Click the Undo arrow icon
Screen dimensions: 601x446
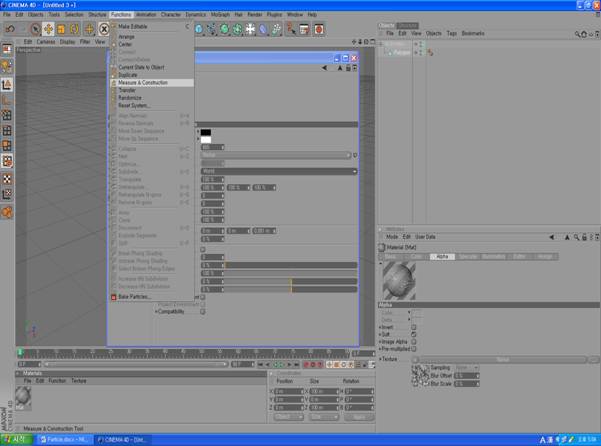click(9, 29)
